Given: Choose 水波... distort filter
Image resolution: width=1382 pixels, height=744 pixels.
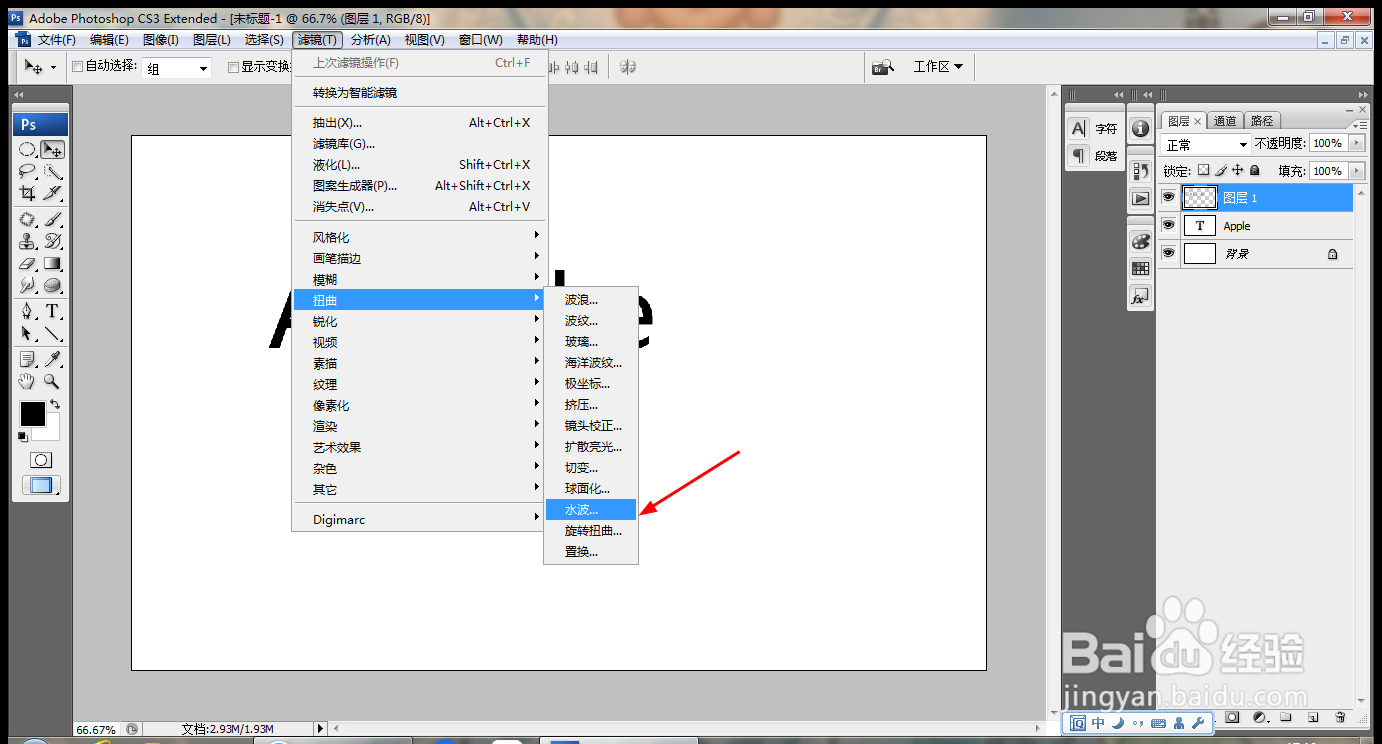Looking at the screenshot, I should pos(591,510).
